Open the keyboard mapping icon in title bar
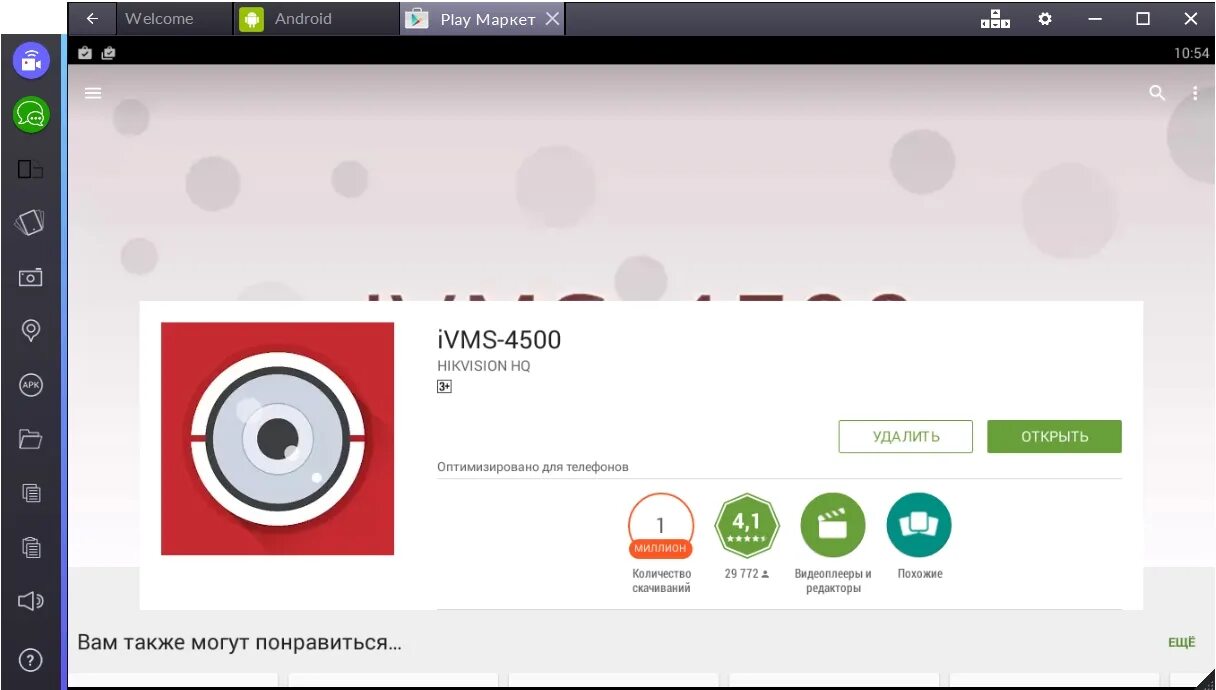This screenshot has width=1216, height=690. coord(995,18)
